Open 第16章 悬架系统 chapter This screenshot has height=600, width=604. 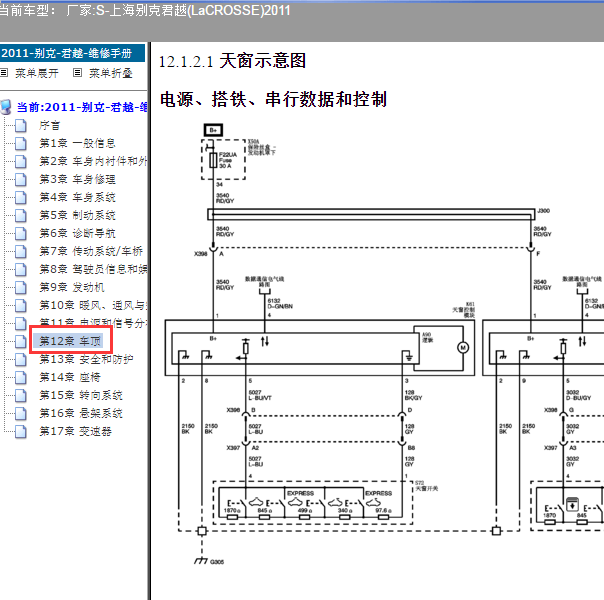(x=81, y=414)
